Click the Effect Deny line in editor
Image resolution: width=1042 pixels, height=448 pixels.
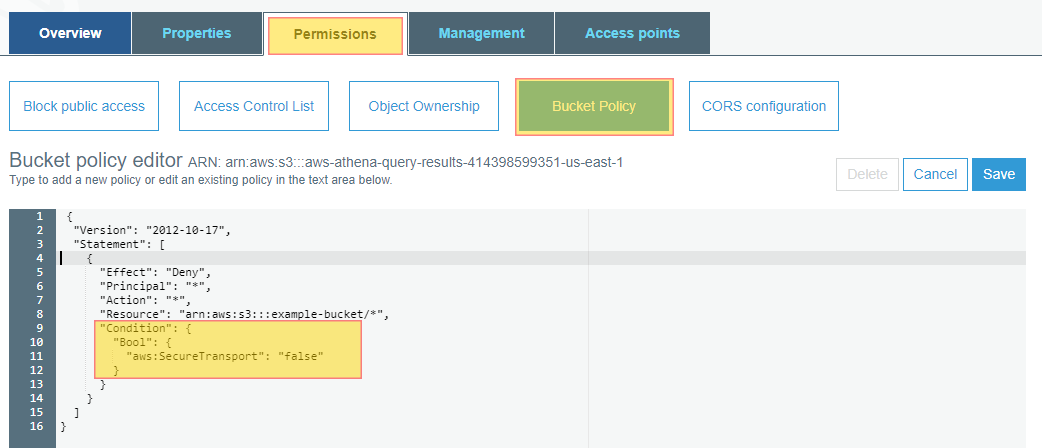tap(155, 272)
